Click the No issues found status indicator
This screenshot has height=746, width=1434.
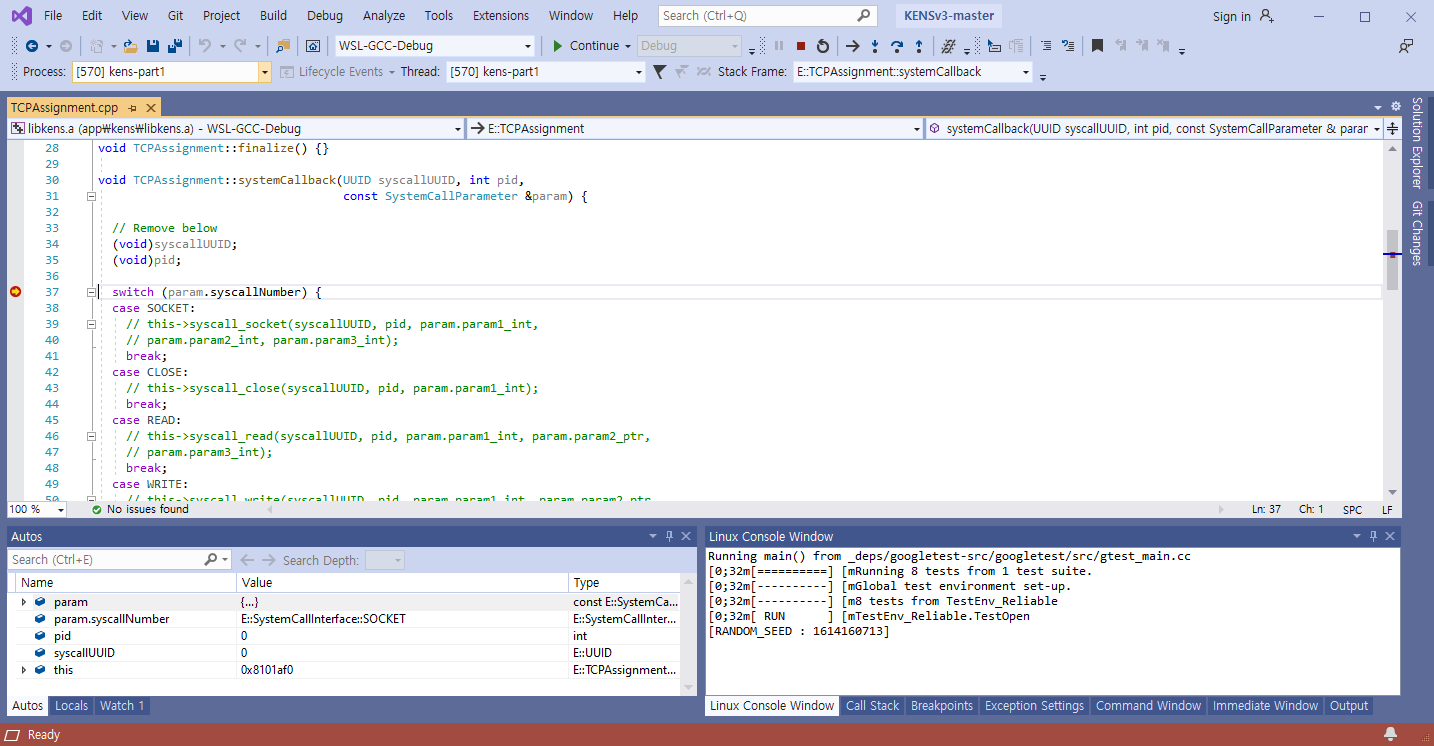[140, 510]
